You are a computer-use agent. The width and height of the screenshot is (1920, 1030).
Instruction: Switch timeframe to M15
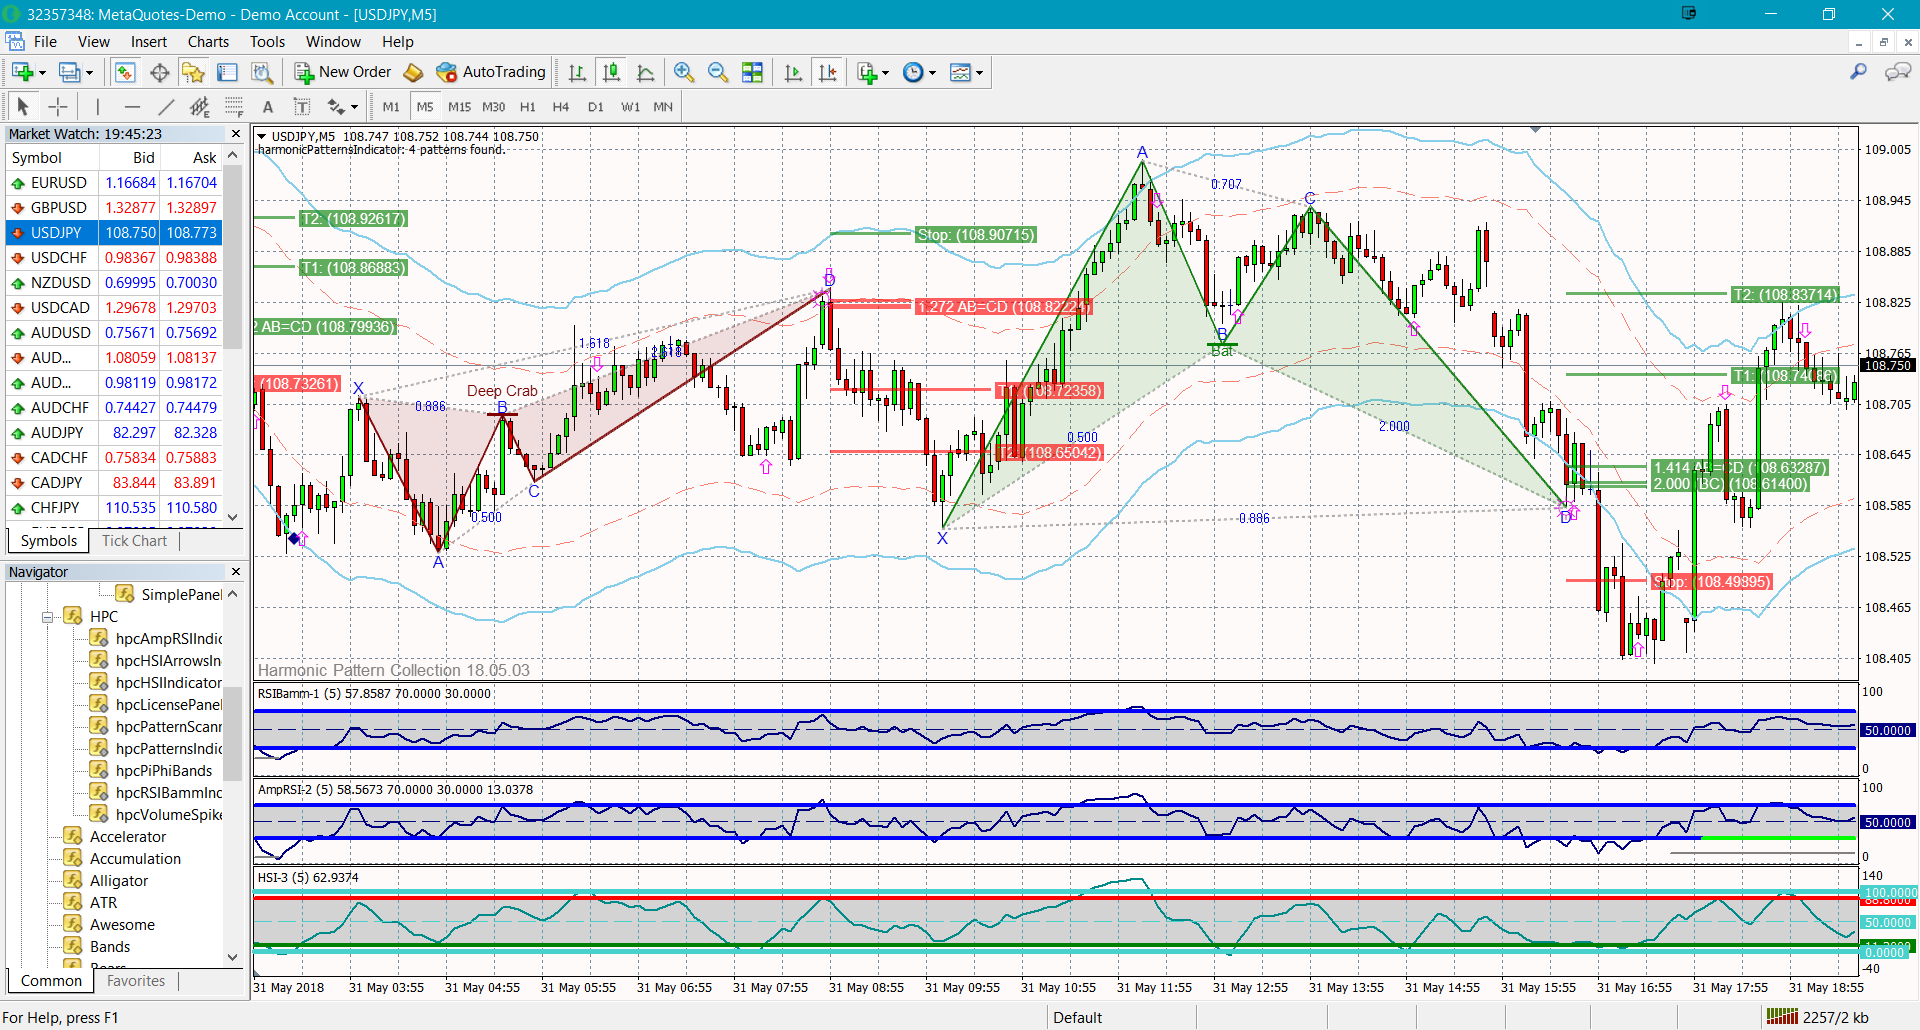point(459,106)
